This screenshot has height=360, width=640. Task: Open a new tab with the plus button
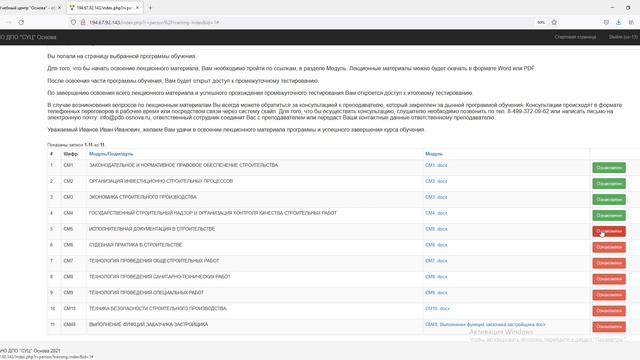tap(150, 8)
